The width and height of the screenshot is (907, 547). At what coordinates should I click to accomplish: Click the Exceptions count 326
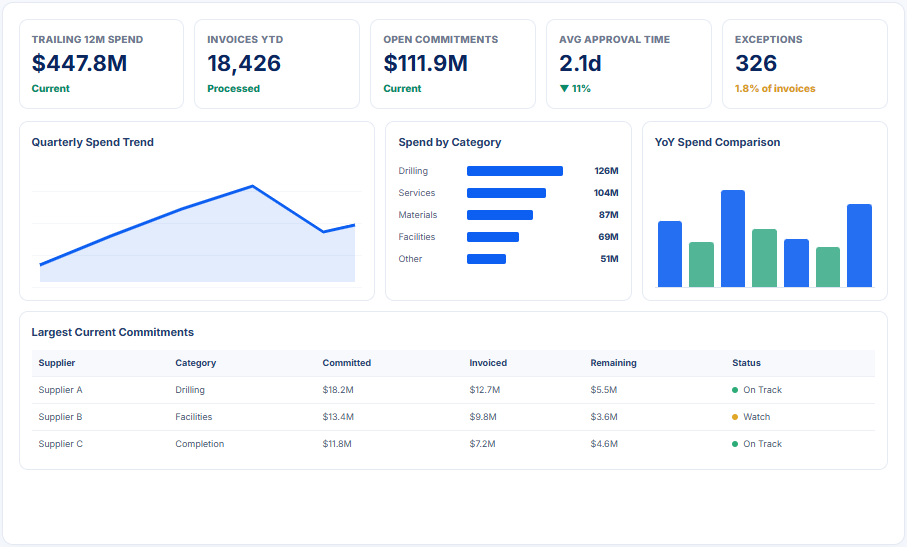[x=756, y=64]
